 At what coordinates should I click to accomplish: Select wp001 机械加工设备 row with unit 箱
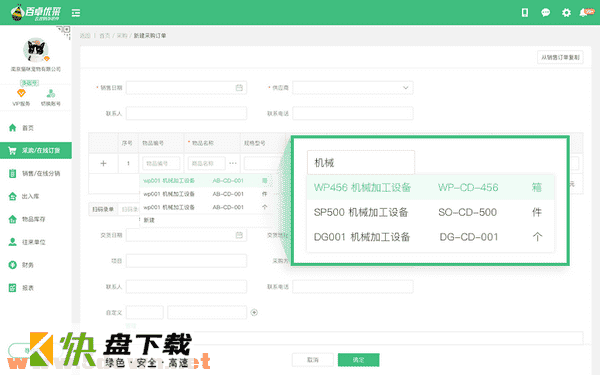(205, 181)
